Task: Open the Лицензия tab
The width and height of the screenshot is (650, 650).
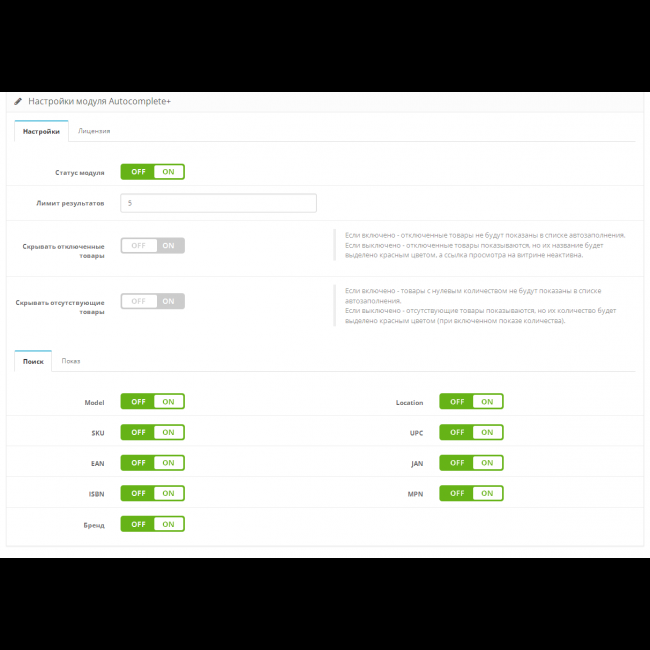Action: tap(94, 131)
